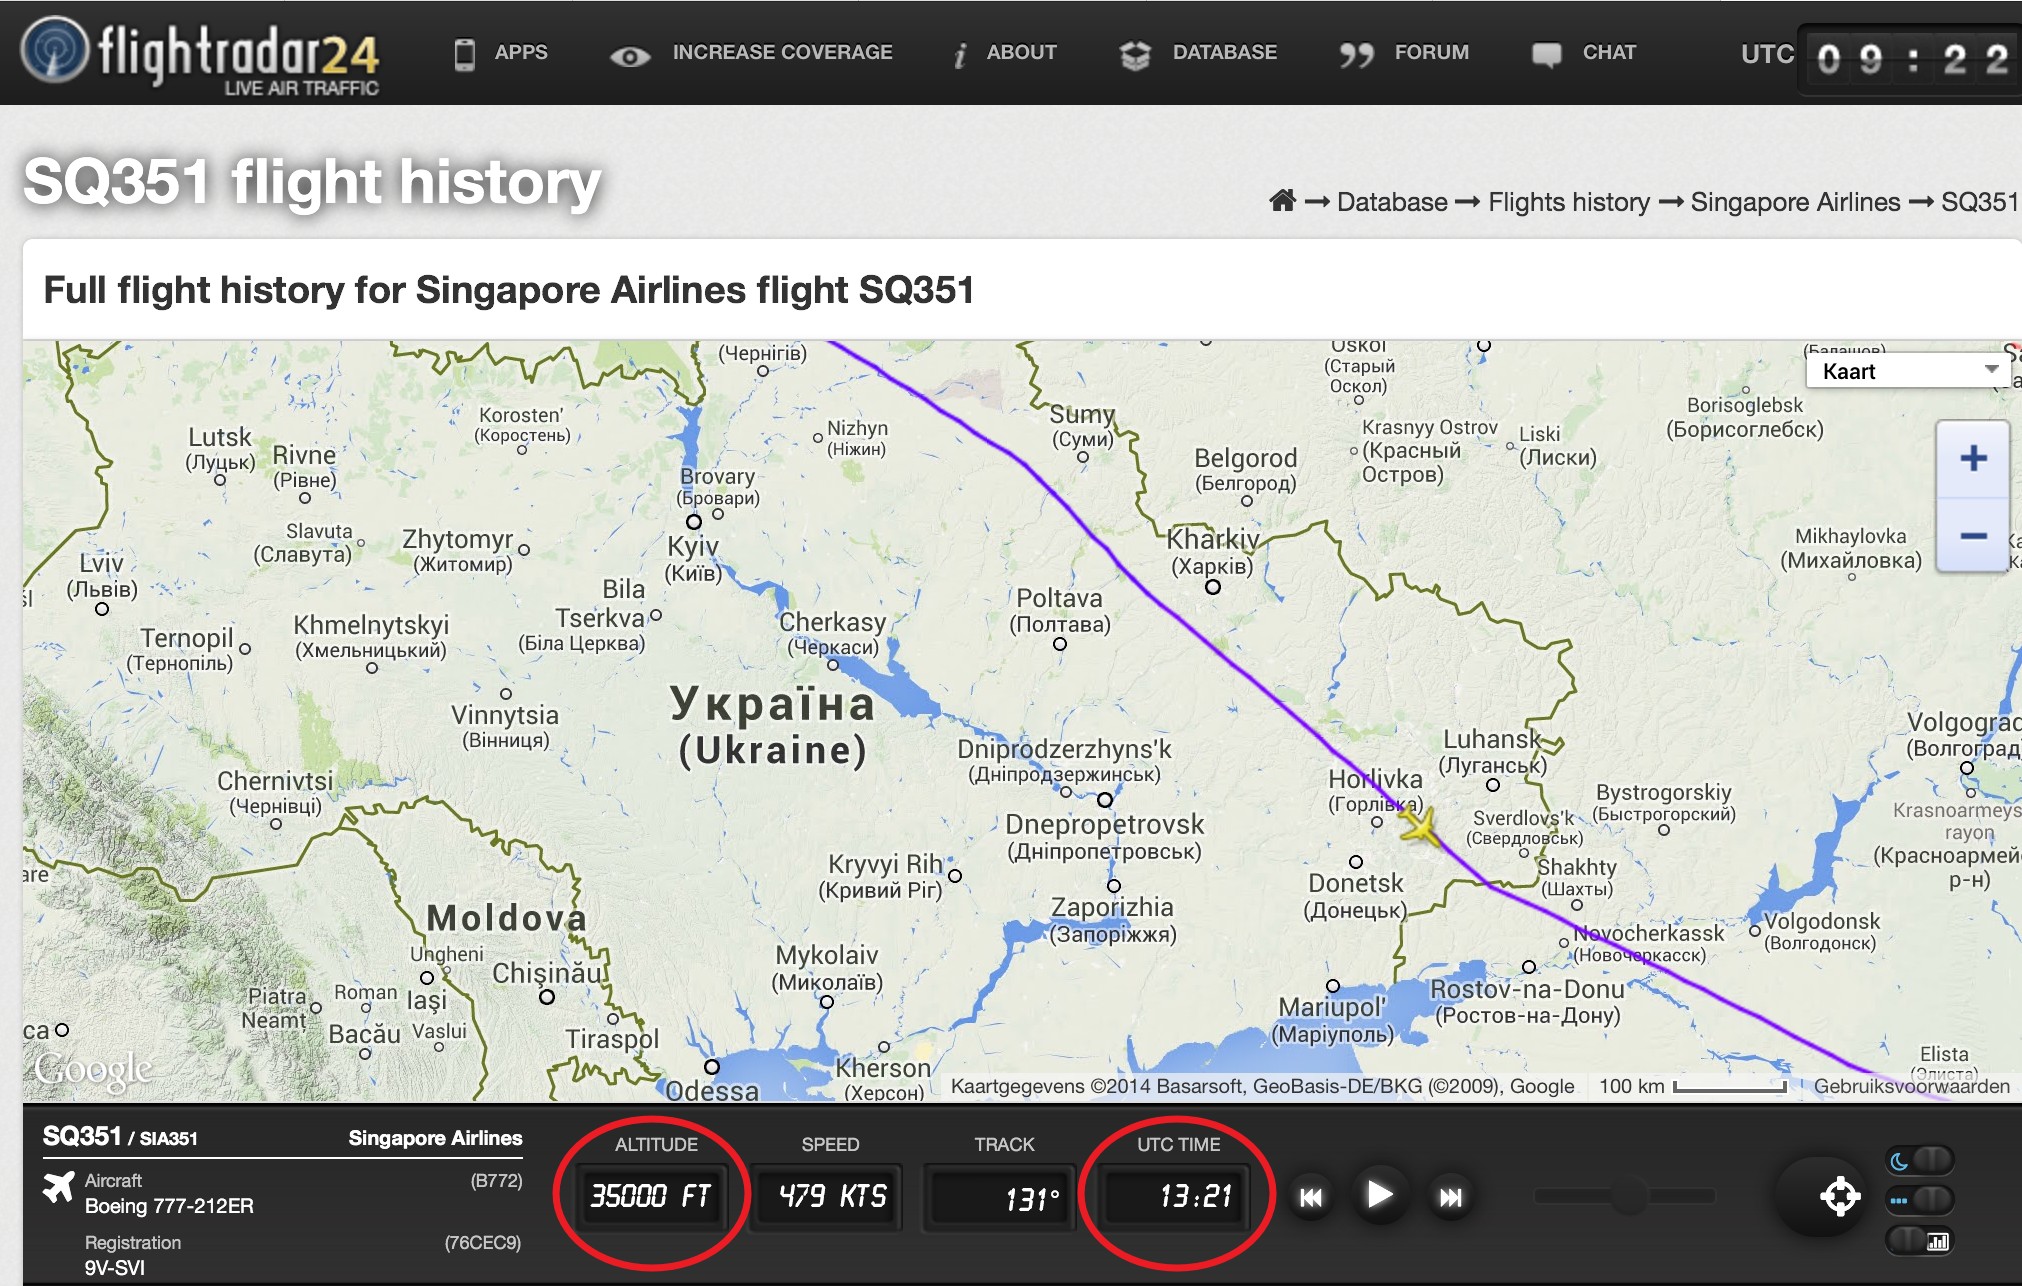Click the 35000 FT altitude readout
This screenshot has width=2022, height=1286.
651,1196
